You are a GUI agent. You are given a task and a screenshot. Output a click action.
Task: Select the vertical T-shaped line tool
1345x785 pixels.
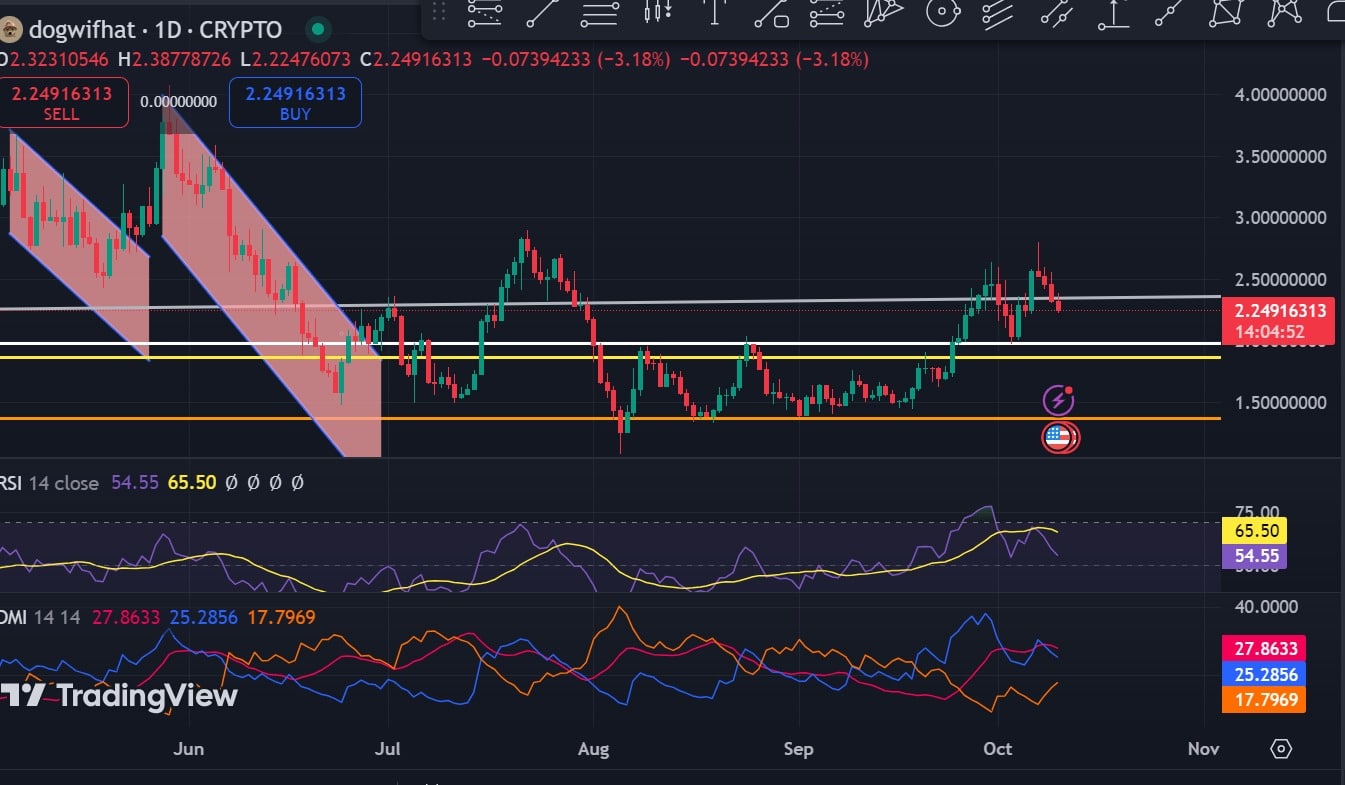pyautogui.click(x=714, y=12)
